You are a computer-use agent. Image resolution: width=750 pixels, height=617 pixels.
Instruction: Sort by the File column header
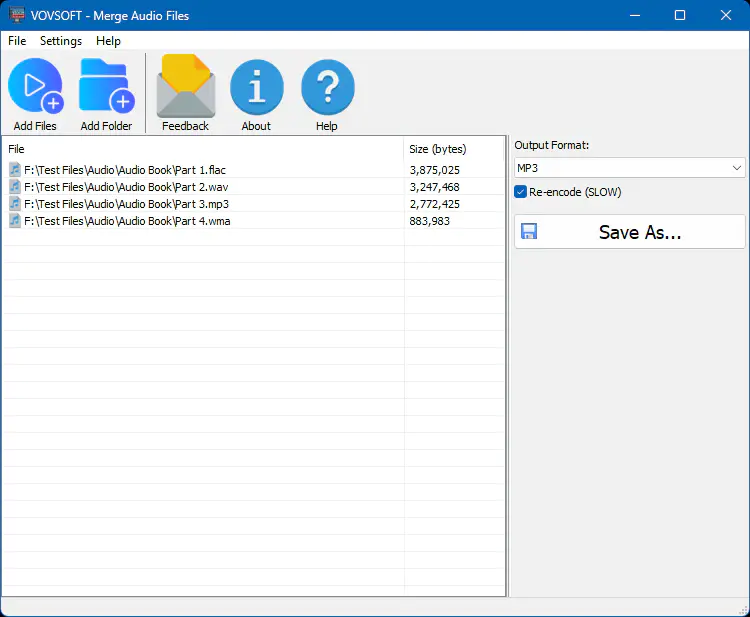click(x=203, y=149)
